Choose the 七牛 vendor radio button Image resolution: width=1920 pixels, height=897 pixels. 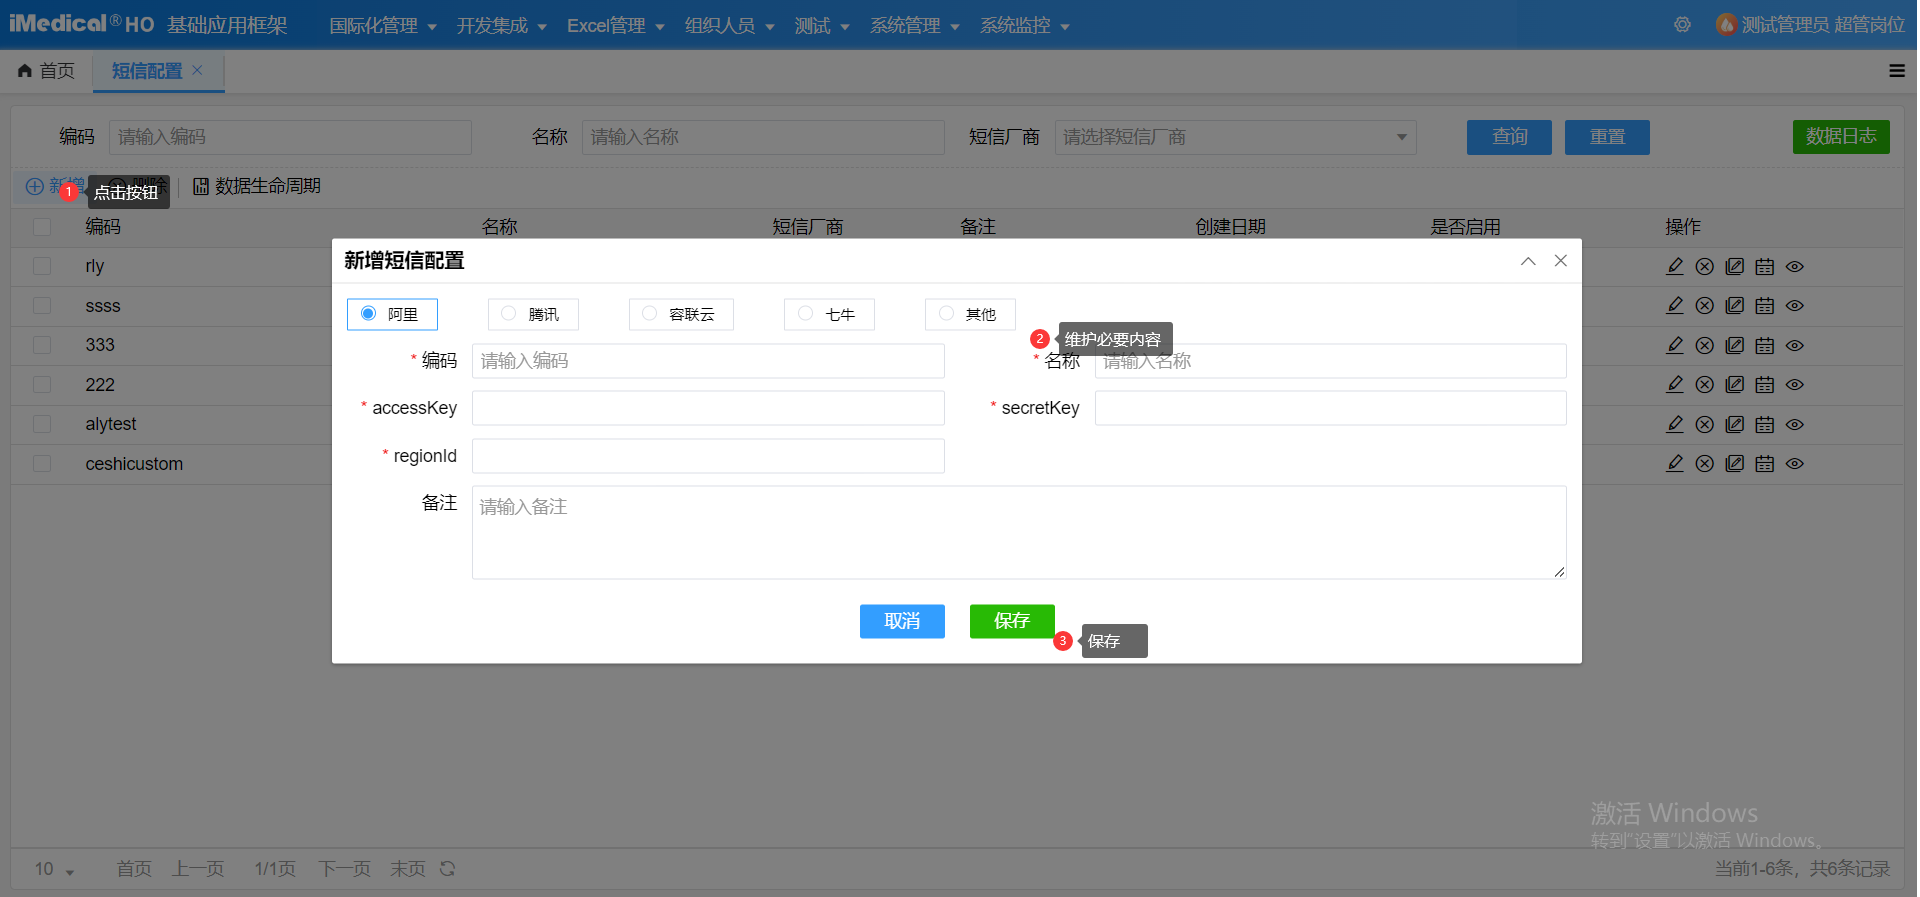[x=806, y=314]
